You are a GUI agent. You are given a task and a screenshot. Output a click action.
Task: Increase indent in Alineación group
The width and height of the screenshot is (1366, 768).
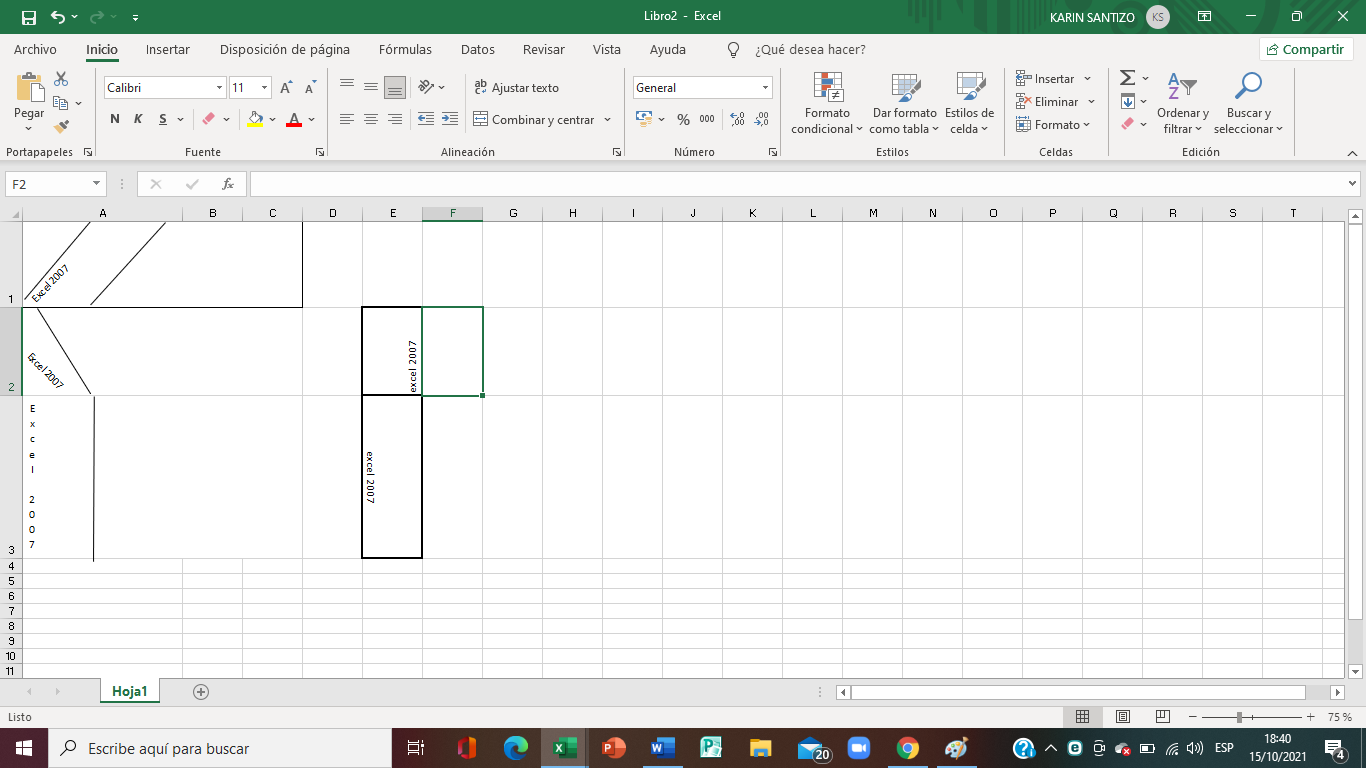(450, 119)
